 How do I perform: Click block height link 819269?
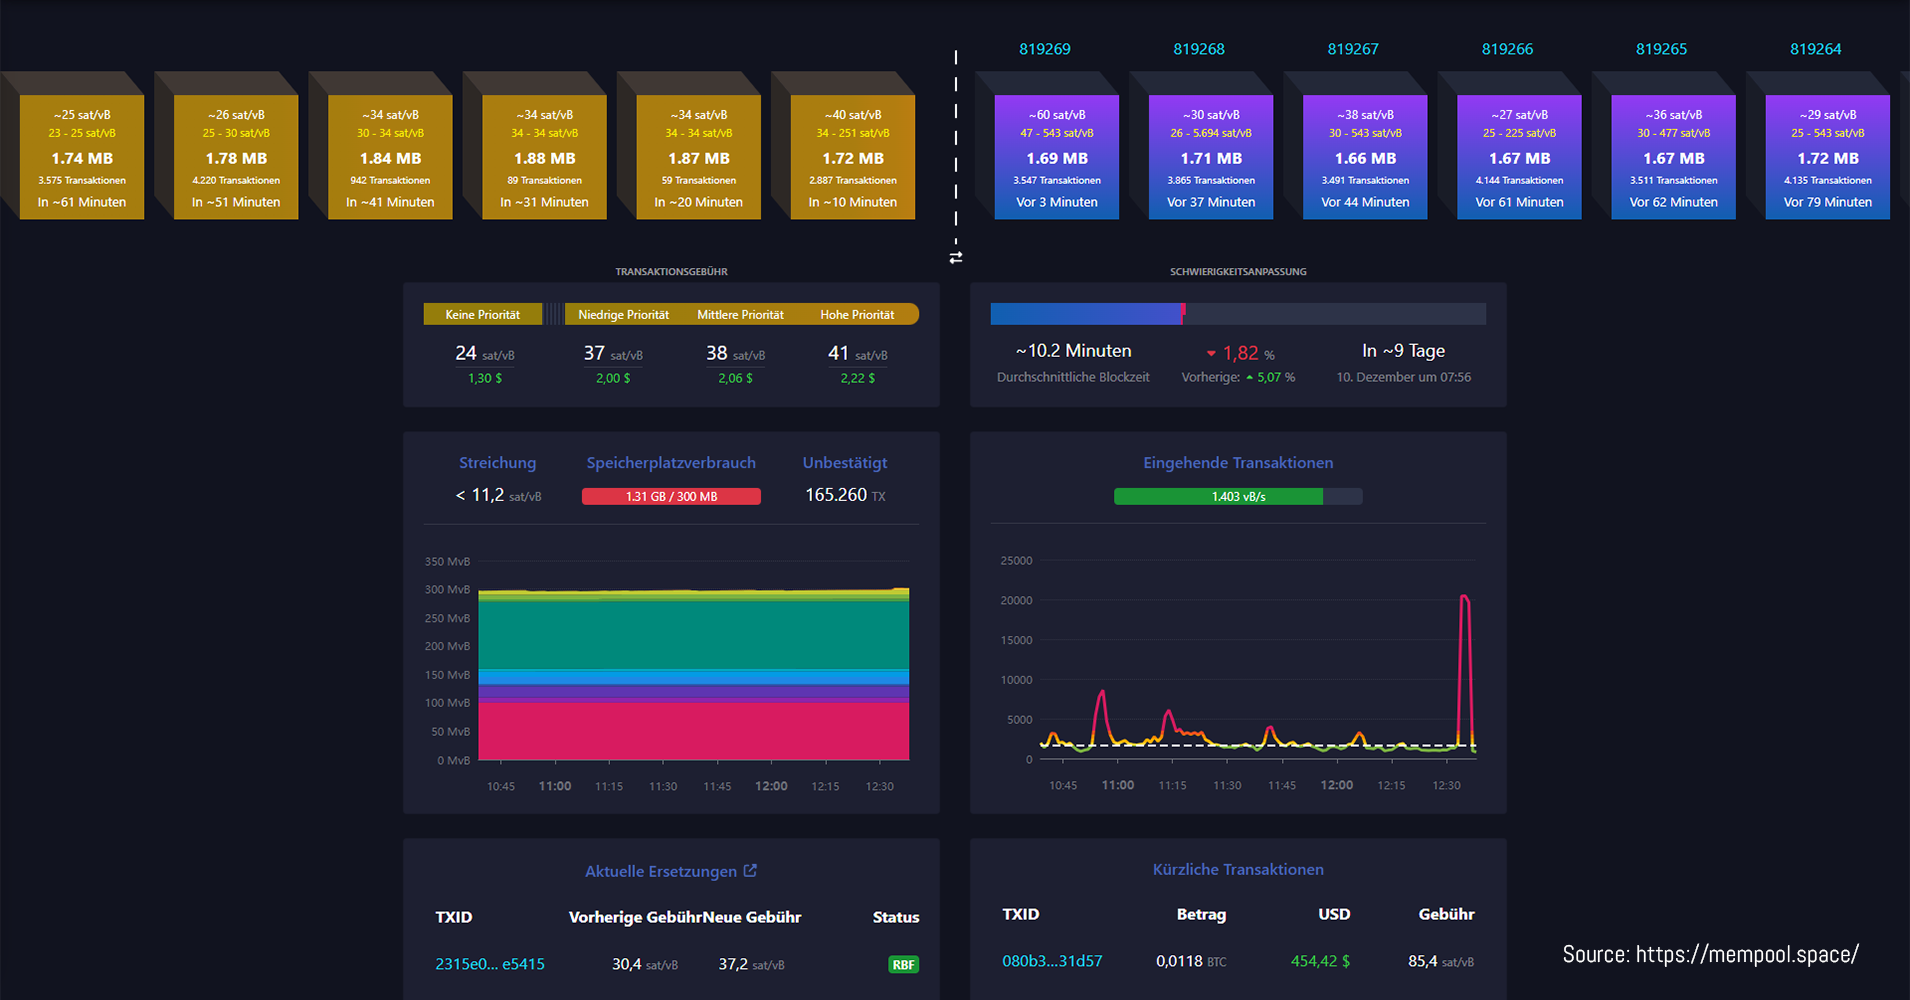[x=1045, y=49]
